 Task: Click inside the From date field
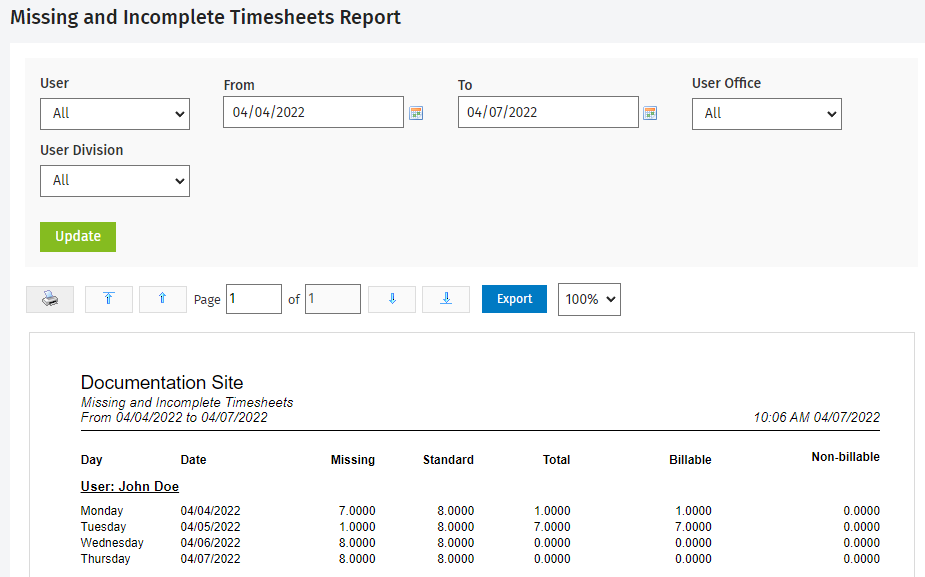click(313, 112)
